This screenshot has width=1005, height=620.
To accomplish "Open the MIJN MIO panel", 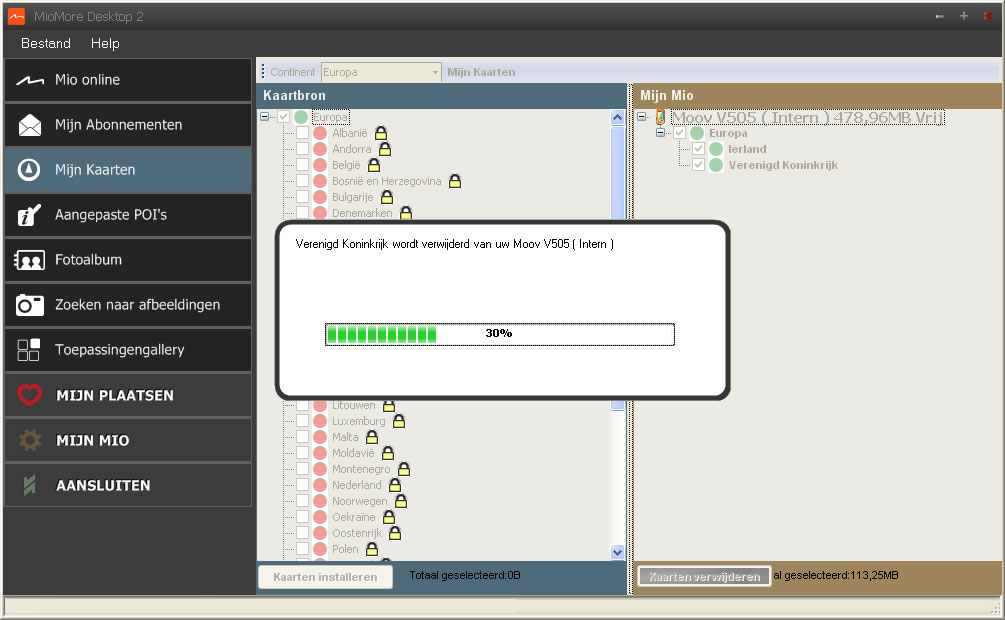I will pyautogui.click(x=128, y=440).
